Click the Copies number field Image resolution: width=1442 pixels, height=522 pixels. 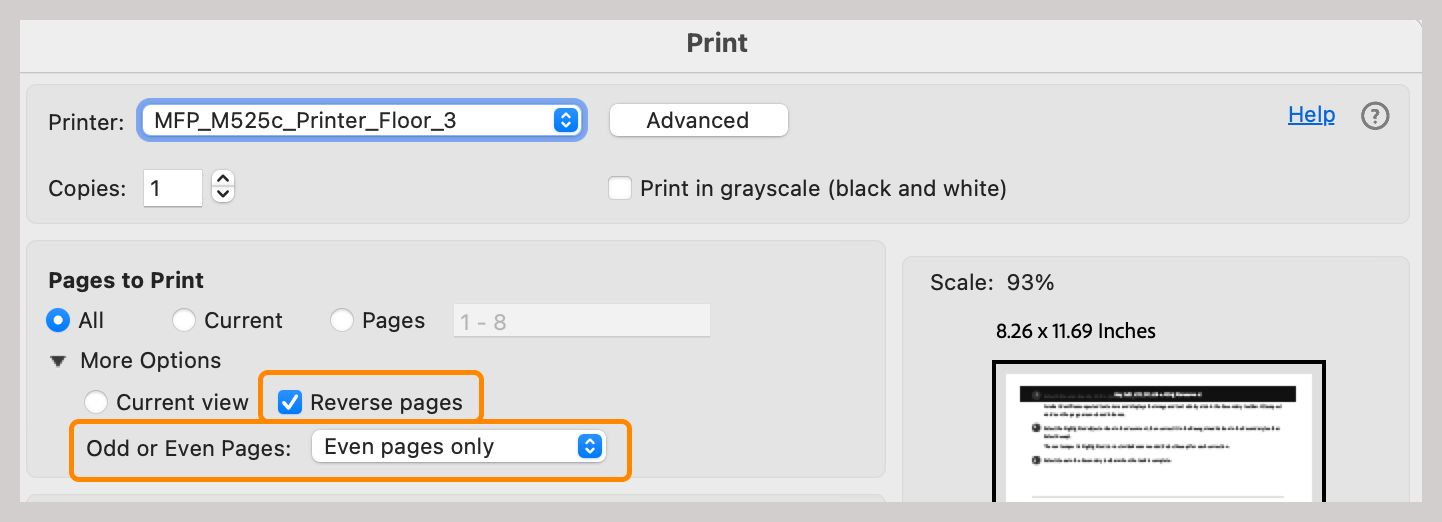tap(173, 188)
